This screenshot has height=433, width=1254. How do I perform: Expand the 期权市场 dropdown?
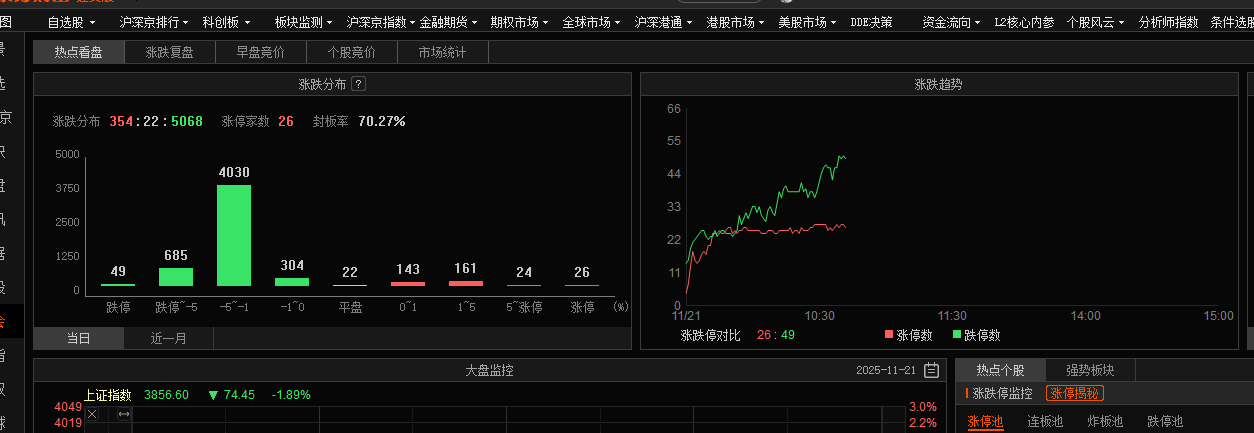point(521,21)
